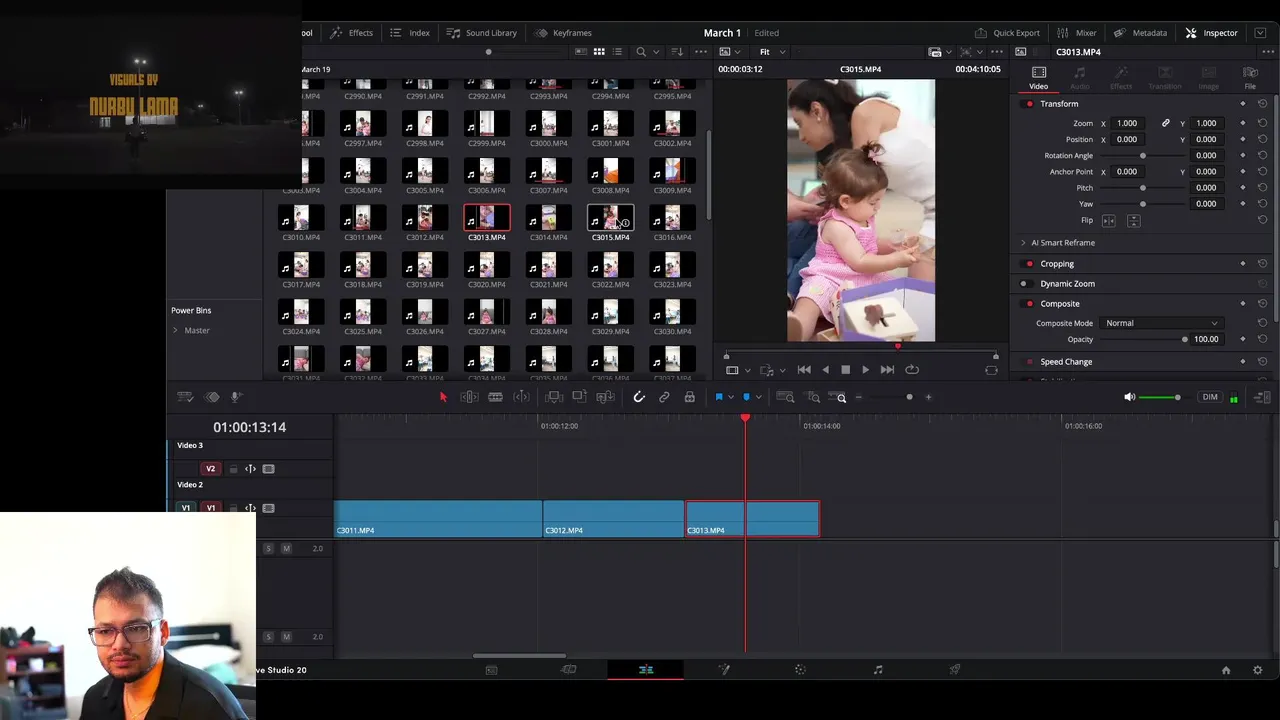Image resolution: width=1280 pixels, height=720 pixels.
Task: Click the Flip vertical icon
Action: click(1133, 220)
